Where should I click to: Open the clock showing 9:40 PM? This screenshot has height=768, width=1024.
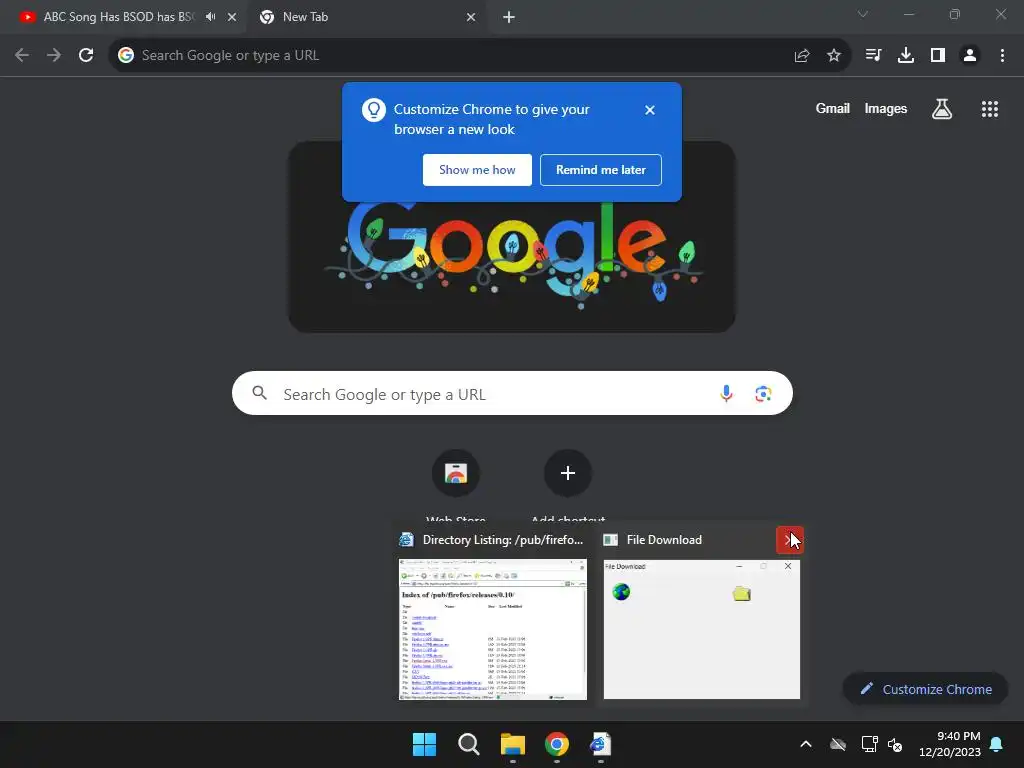[x=950, y=744]
